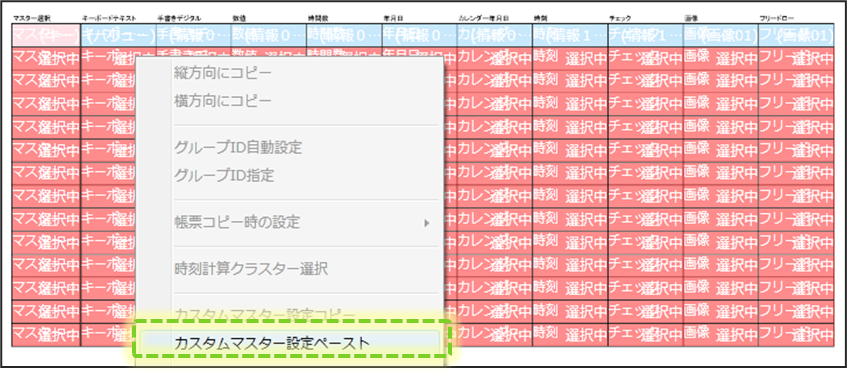The height and width of the screenshot is (375, 847).
Task: Choose グループID自動設定 menu item
Action: (238, 147)
